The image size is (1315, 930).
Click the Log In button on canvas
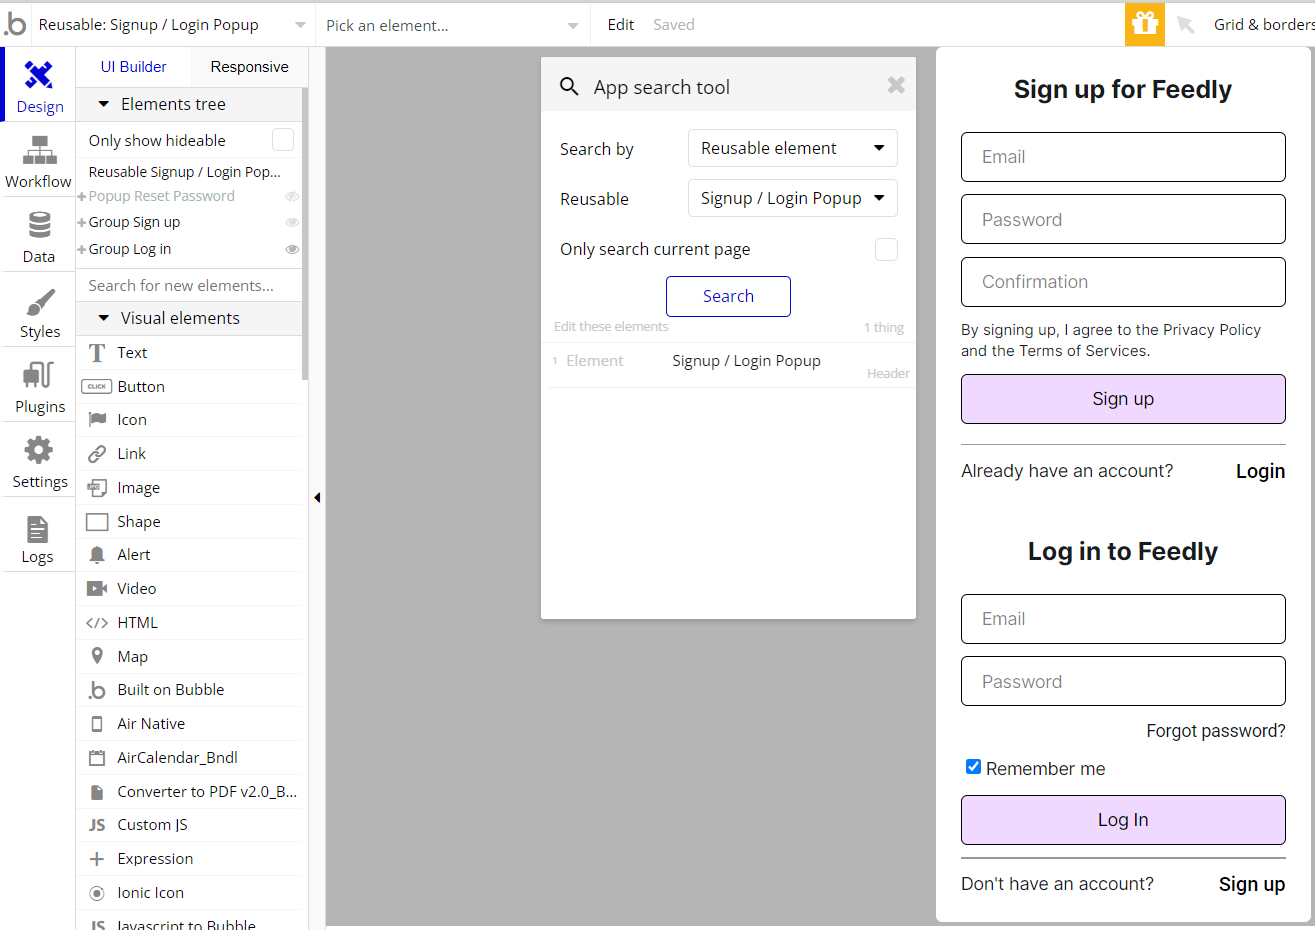(1123, 820)
